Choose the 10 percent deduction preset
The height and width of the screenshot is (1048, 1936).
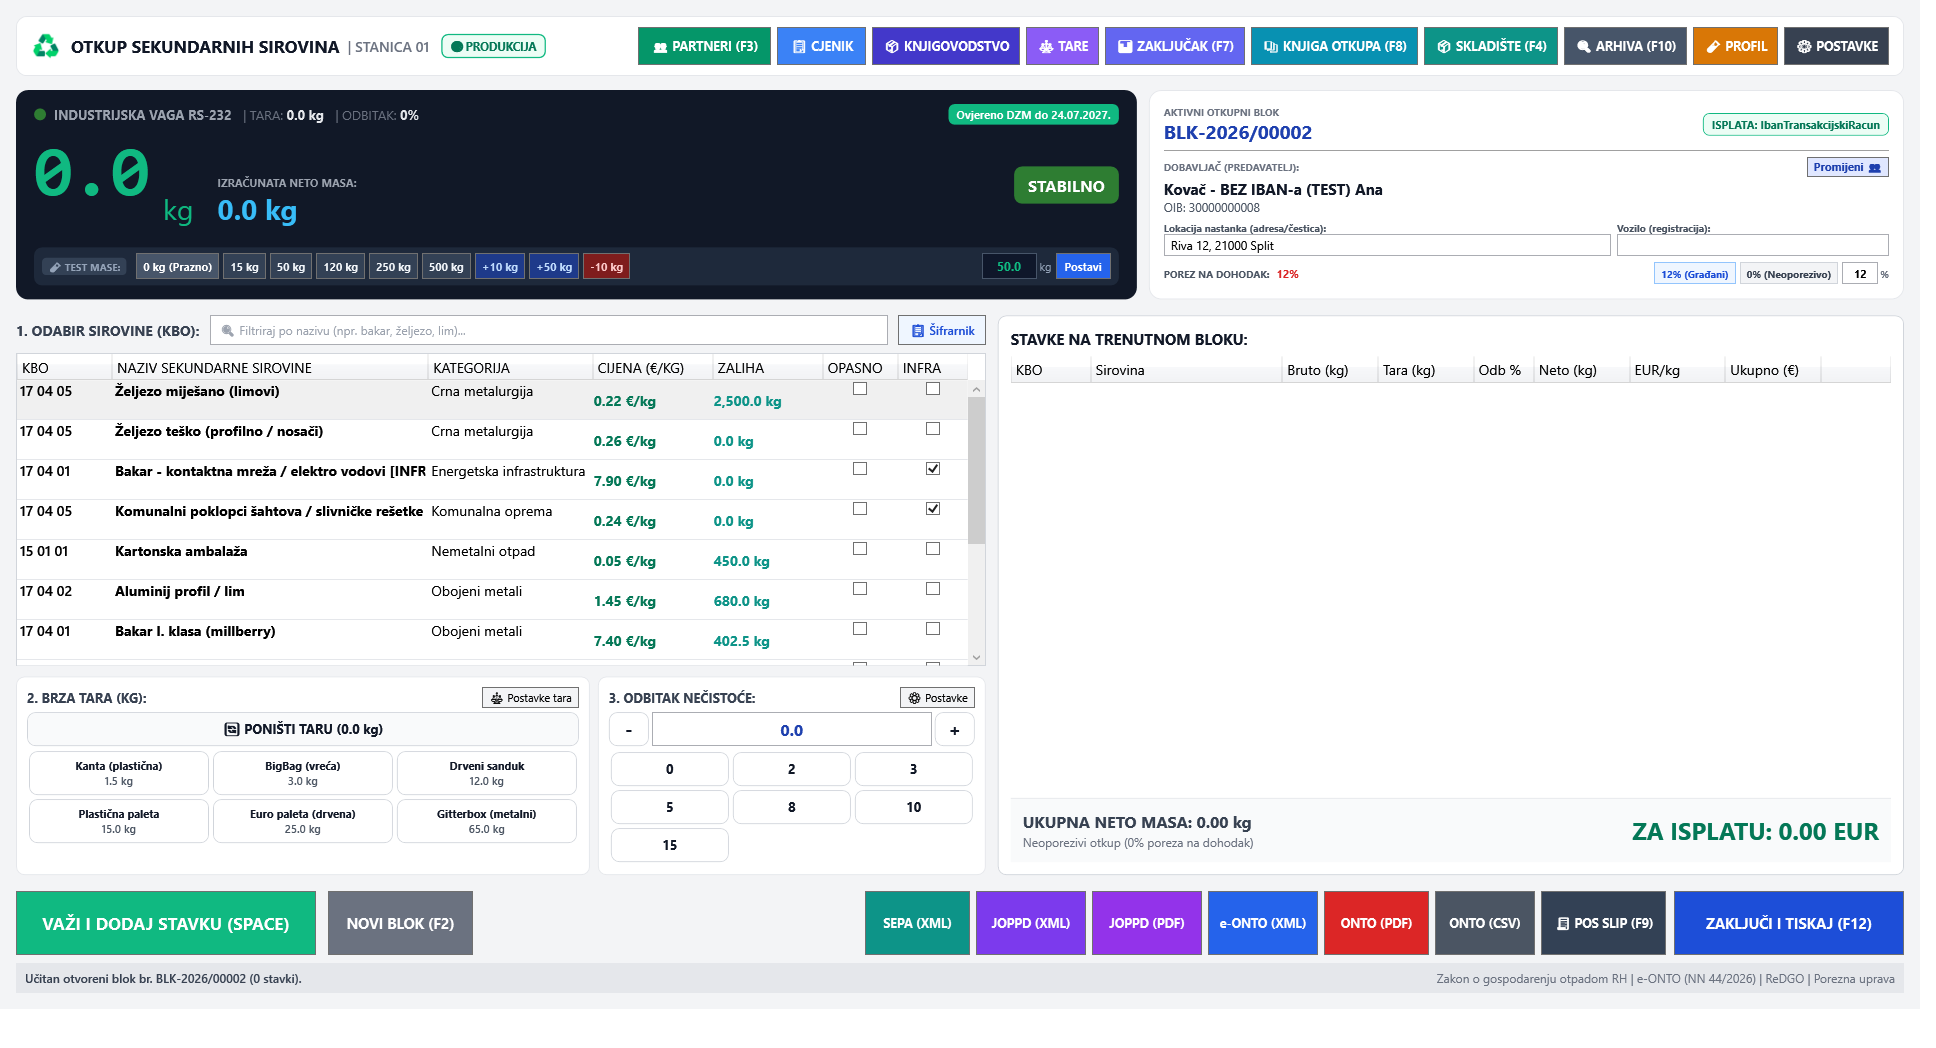tap(913, 807)
